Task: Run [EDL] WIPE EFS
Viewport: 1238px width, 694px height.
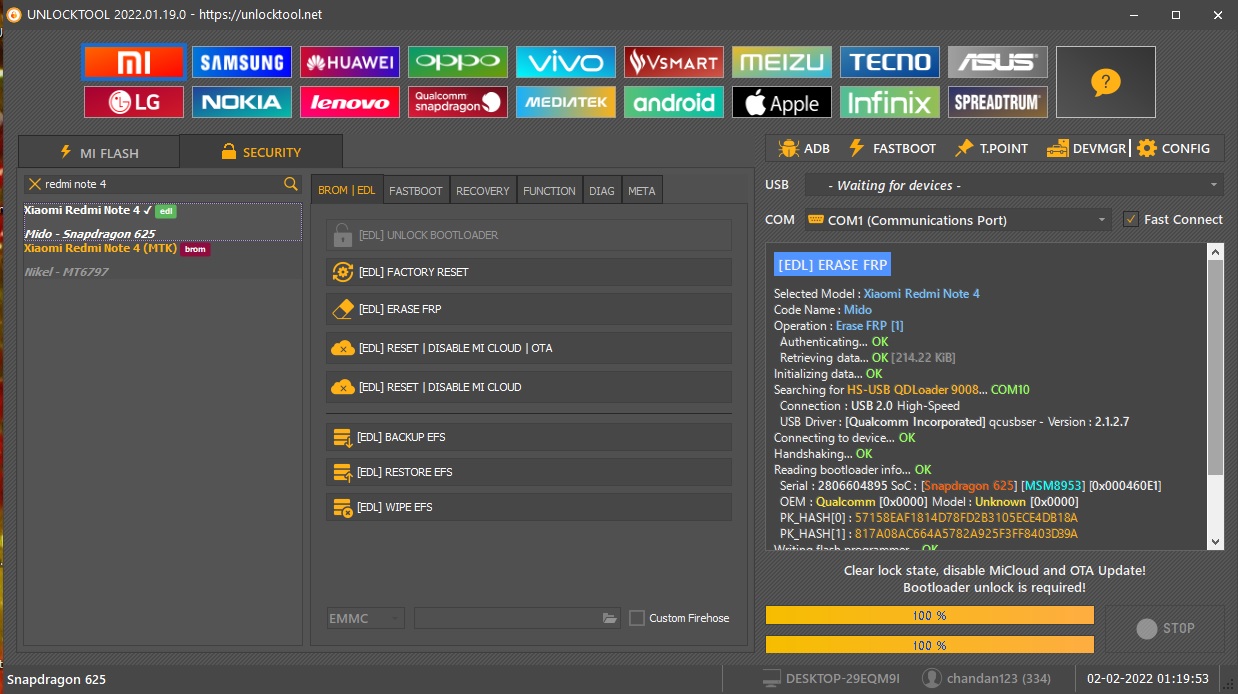Action: 529,507
